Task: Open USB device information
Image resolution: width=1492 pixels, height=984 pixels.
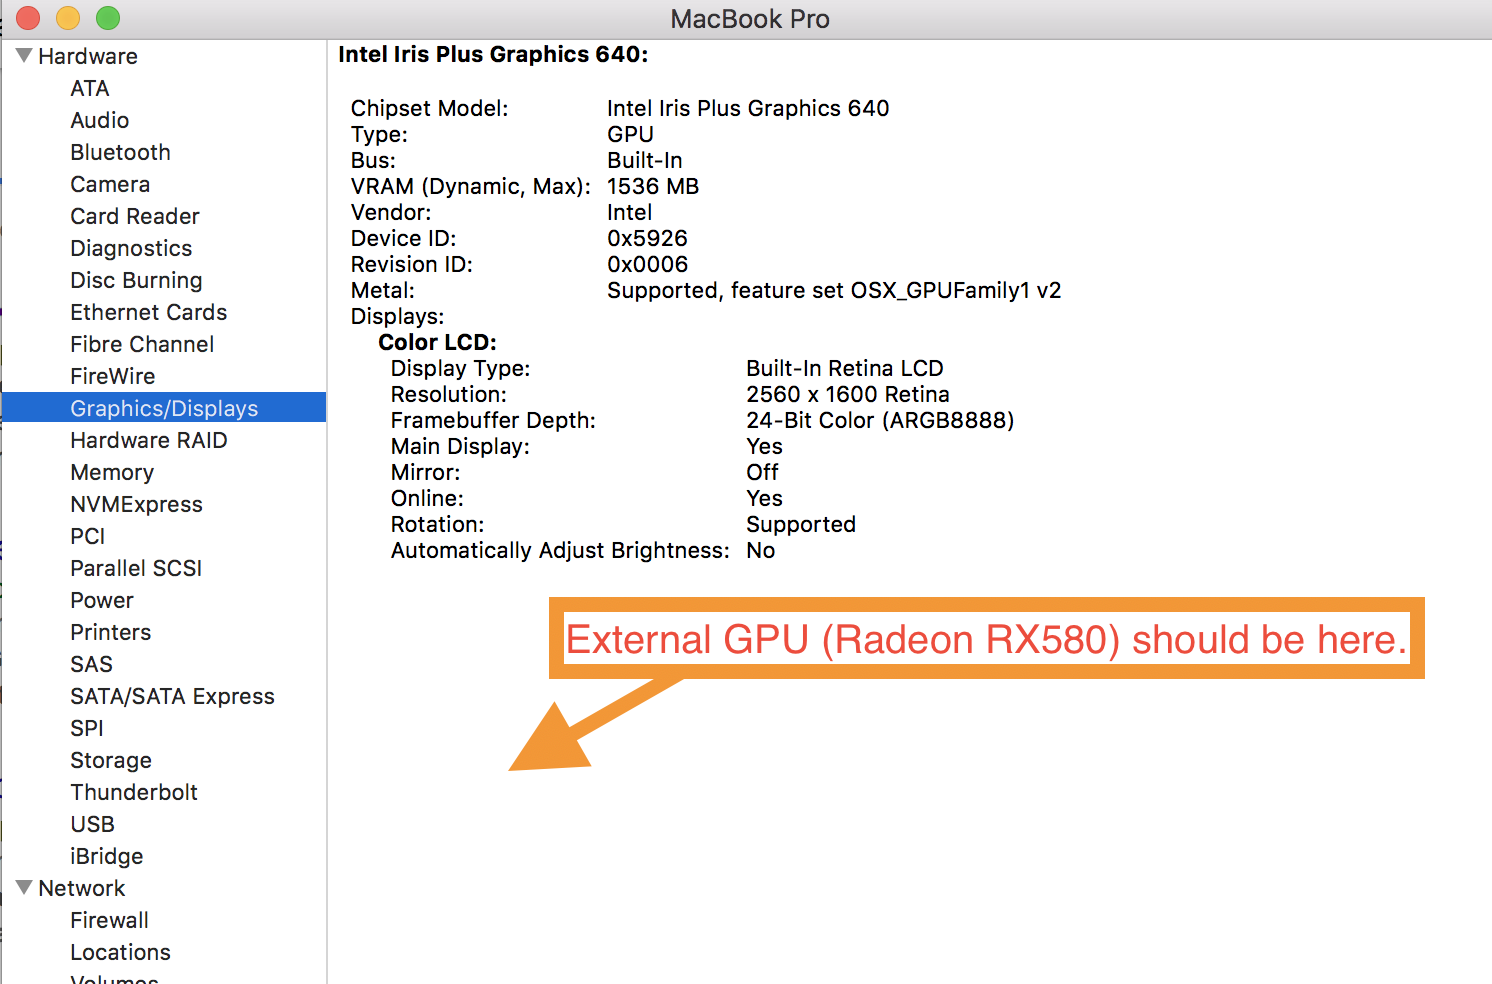Action: [x=93, y=824]
